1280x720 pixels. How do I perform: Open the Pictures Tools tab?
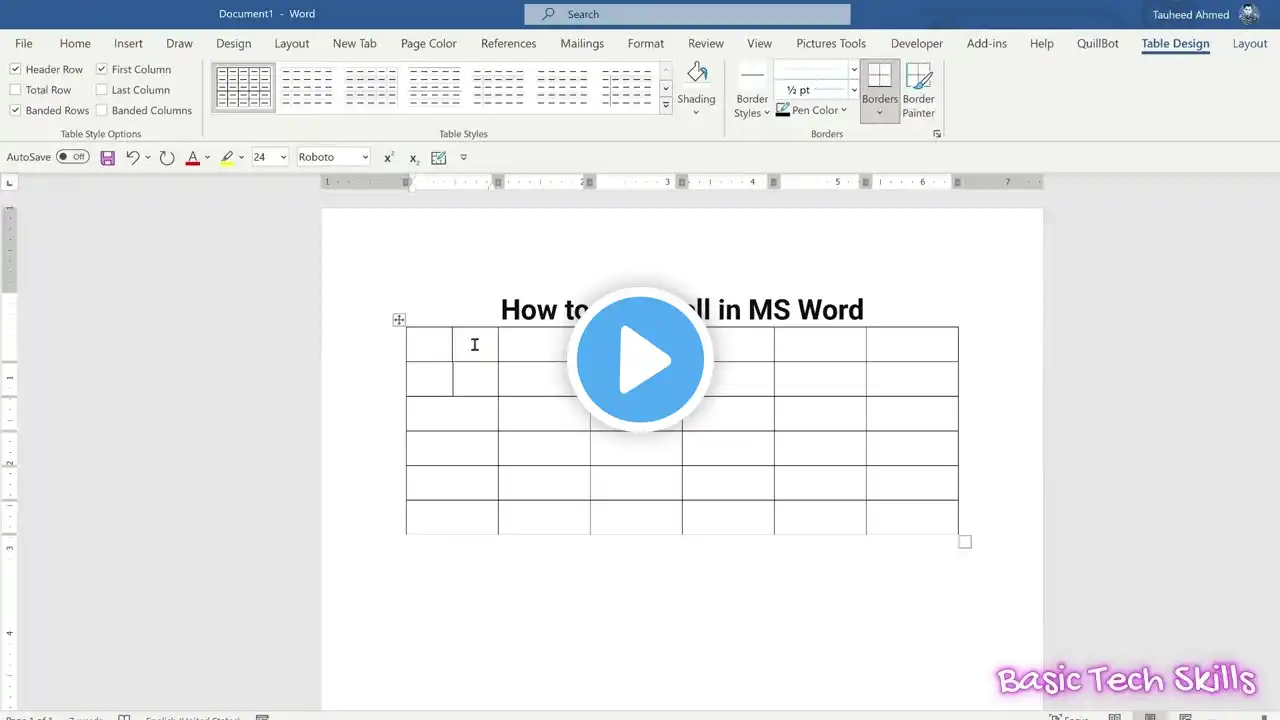pos(831,43)
